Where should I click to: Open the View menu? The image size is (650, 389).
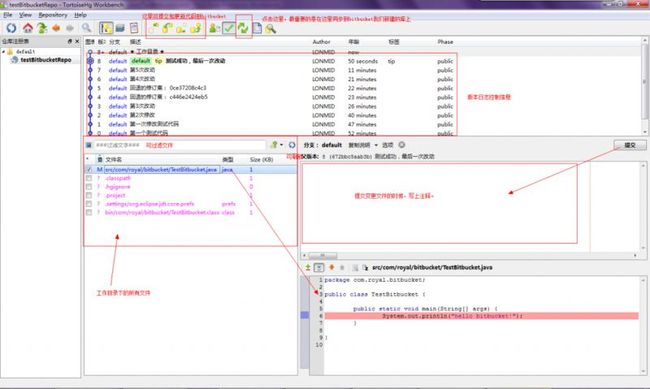pyautogui.click(x=25, y=15)
